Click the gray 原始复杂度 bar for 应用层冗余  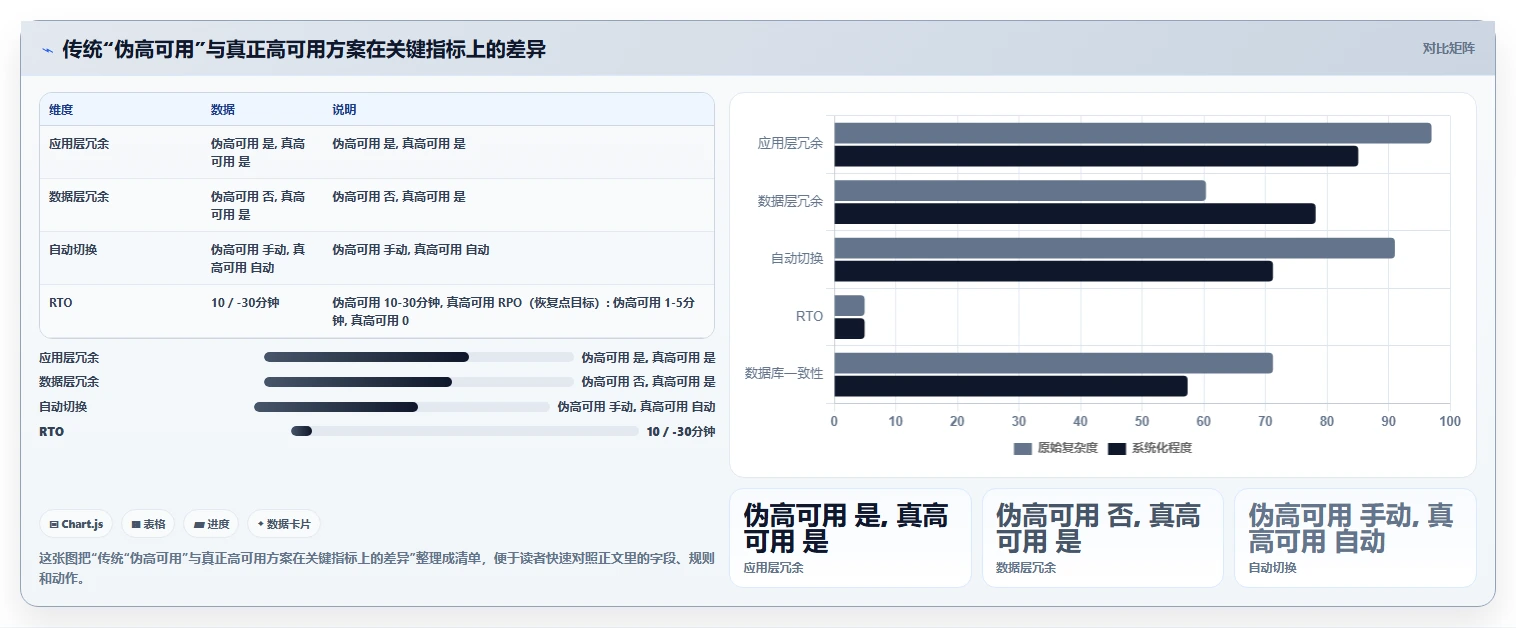(x=1132, y=133)
